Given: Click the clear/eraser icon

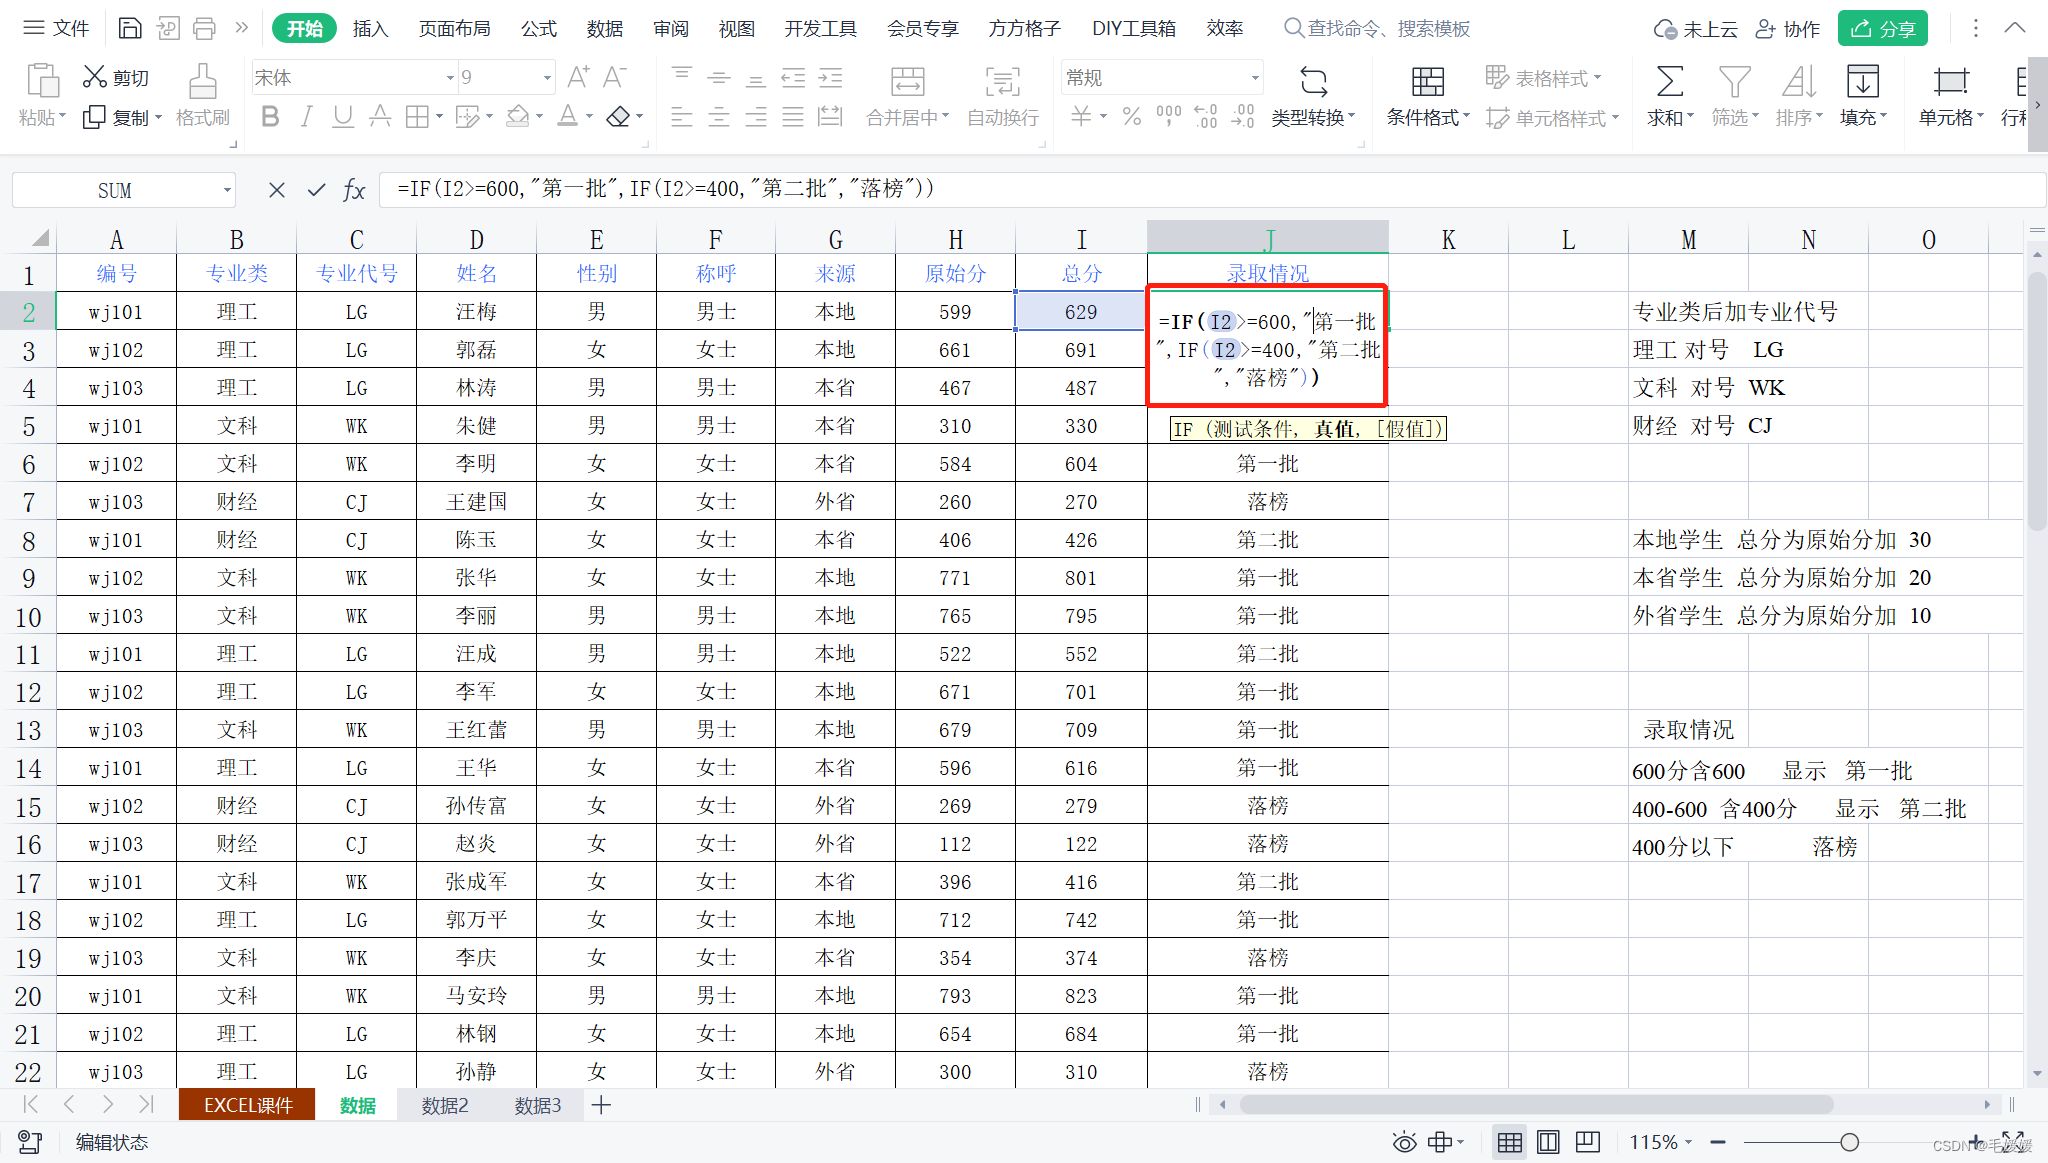Looking at the screenshot, I should (618, 117).
